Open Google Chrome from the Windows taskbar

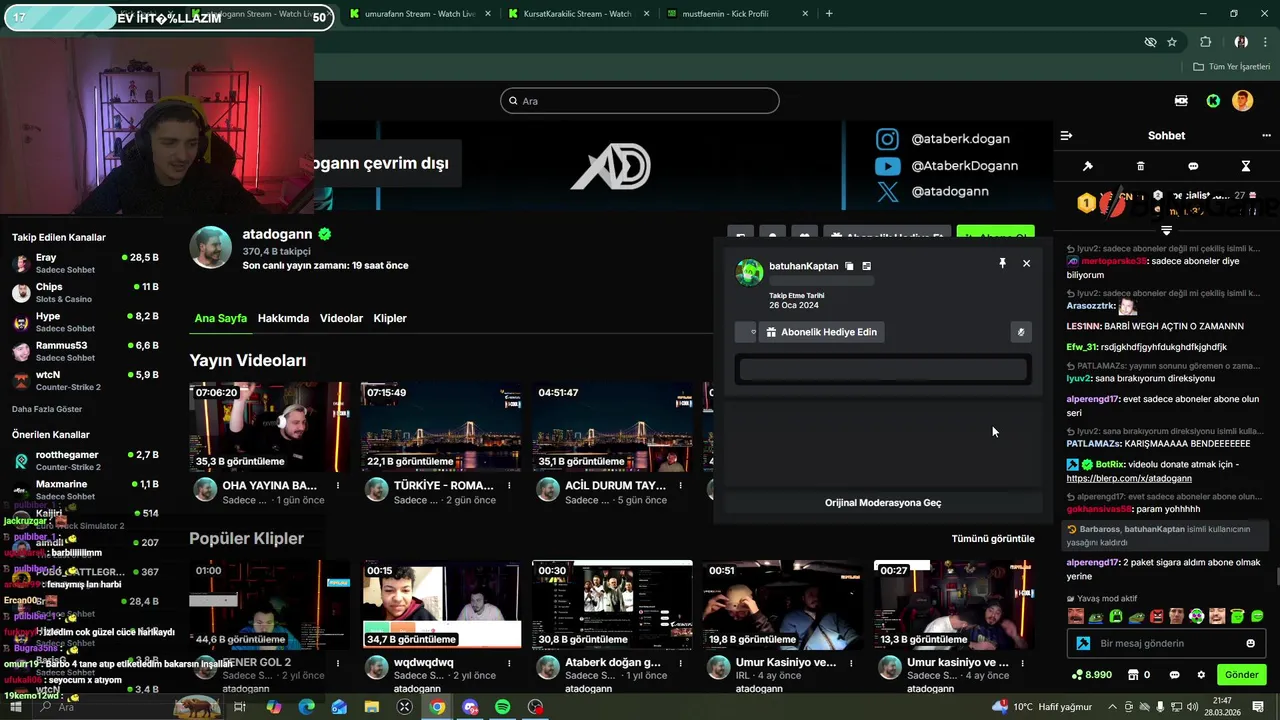click(437, 707)
